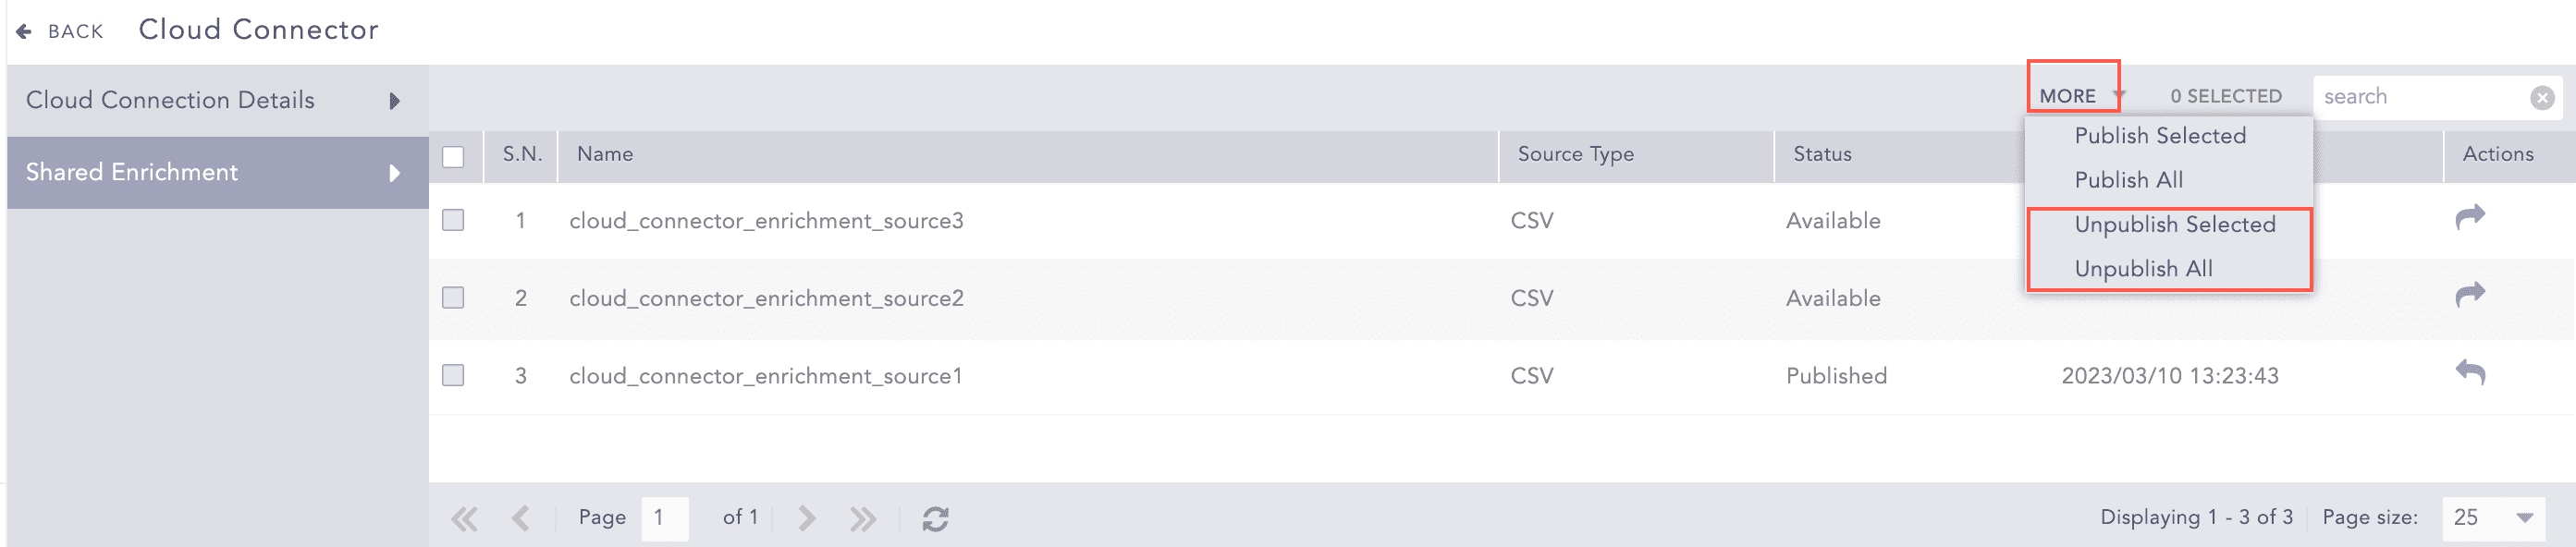Publish cloud_connector_enrichment_source2 using its action arrow
Screen dimensions: 2576x547
pyautogui.click(x=2469, y=295)
